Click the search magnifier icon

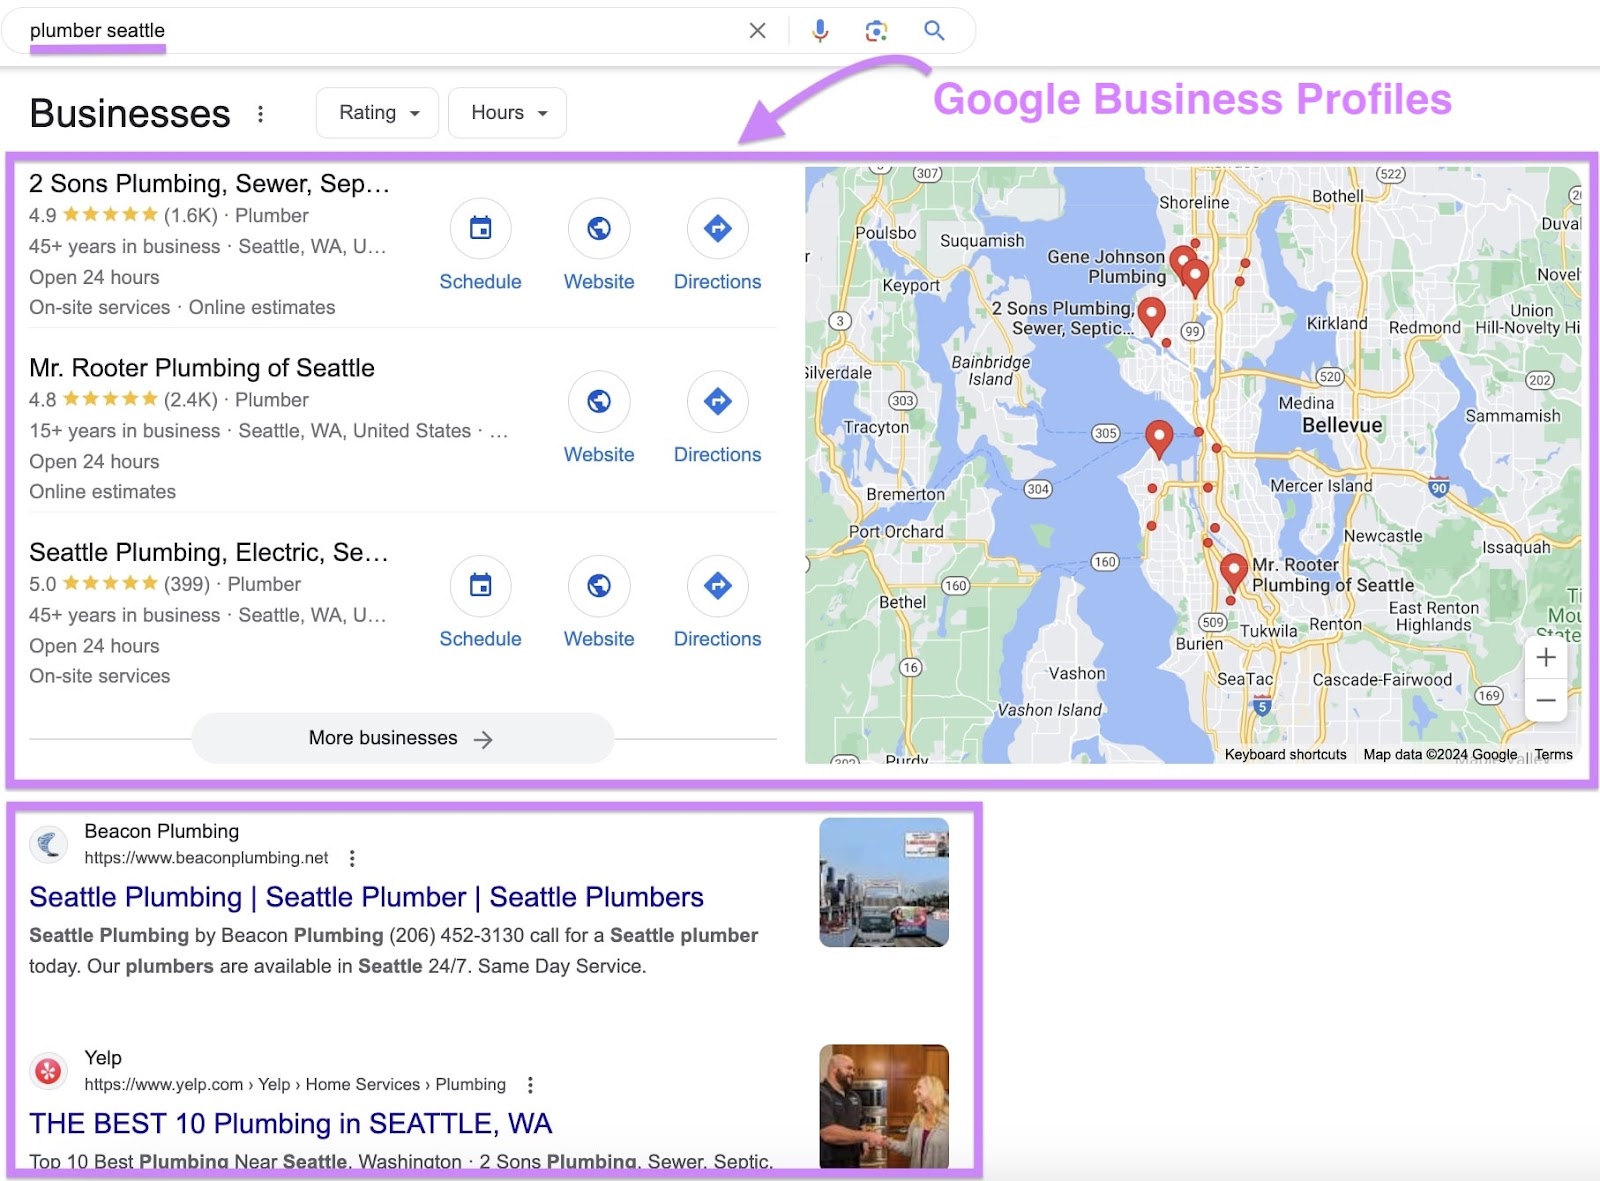click(933, 30)
